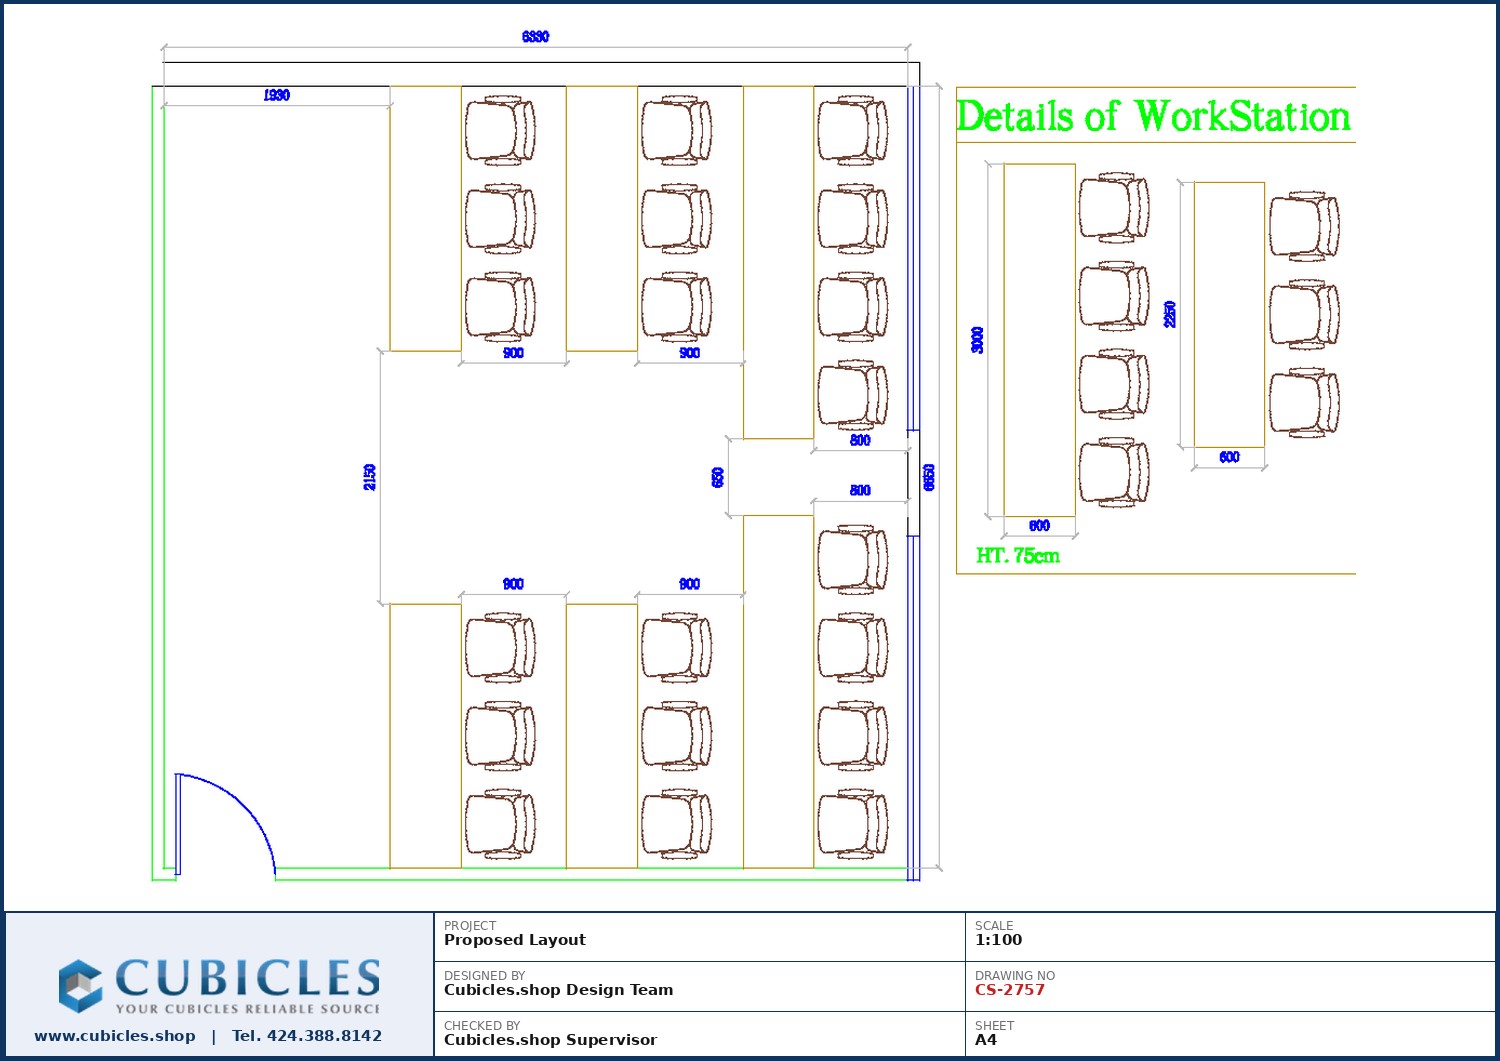Click the CHECKED BY field label
This screenshot has width=1500, height=1061.
point(482,1026)
